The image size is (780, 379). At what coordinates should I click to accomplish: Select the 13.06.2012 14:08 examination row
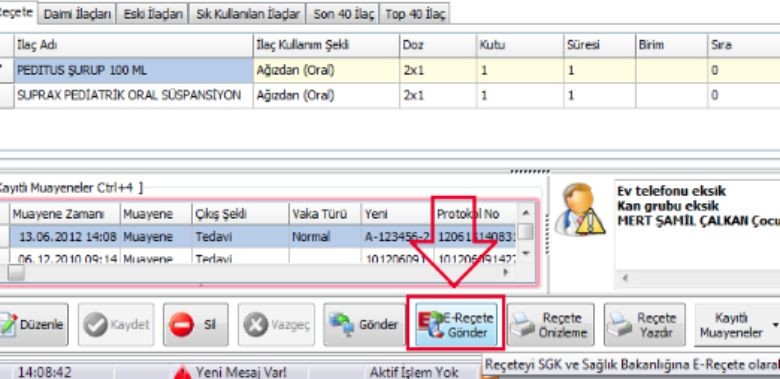click(258, 237)
